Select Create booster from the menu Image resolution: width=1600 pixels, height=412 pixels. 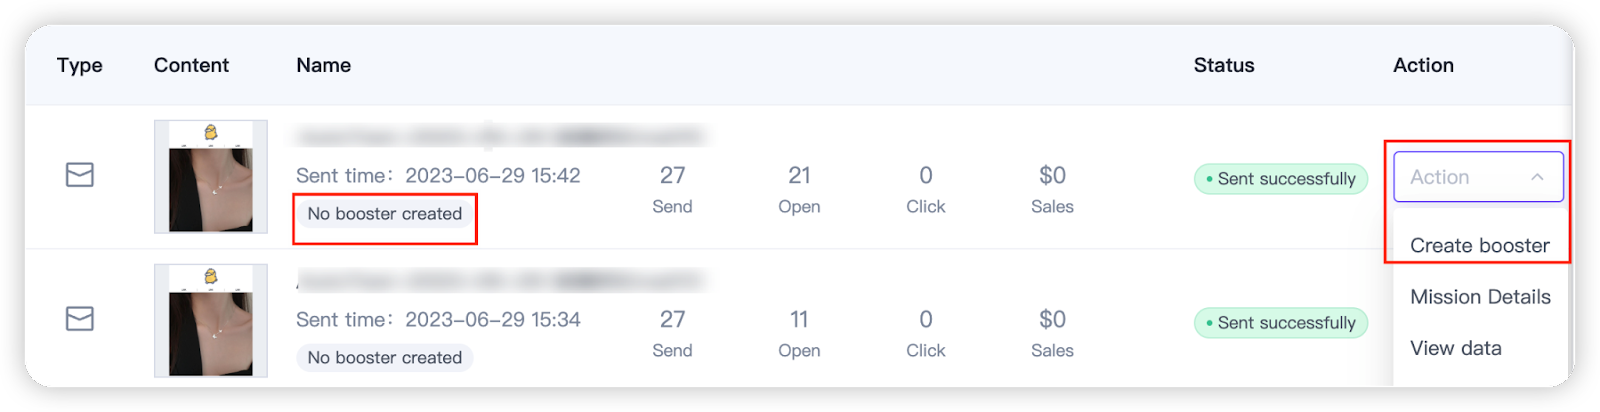[x=1479, y=245]
